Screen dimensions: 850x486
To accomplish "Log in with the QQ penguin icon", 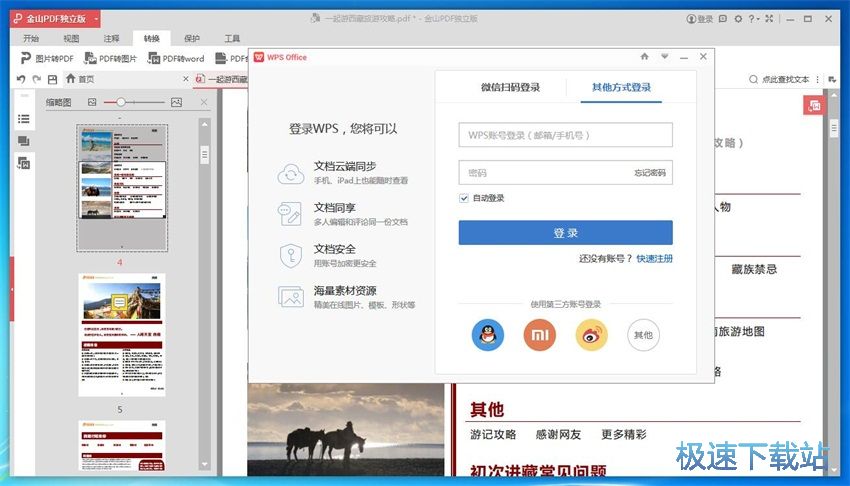I will click(488, 335).
